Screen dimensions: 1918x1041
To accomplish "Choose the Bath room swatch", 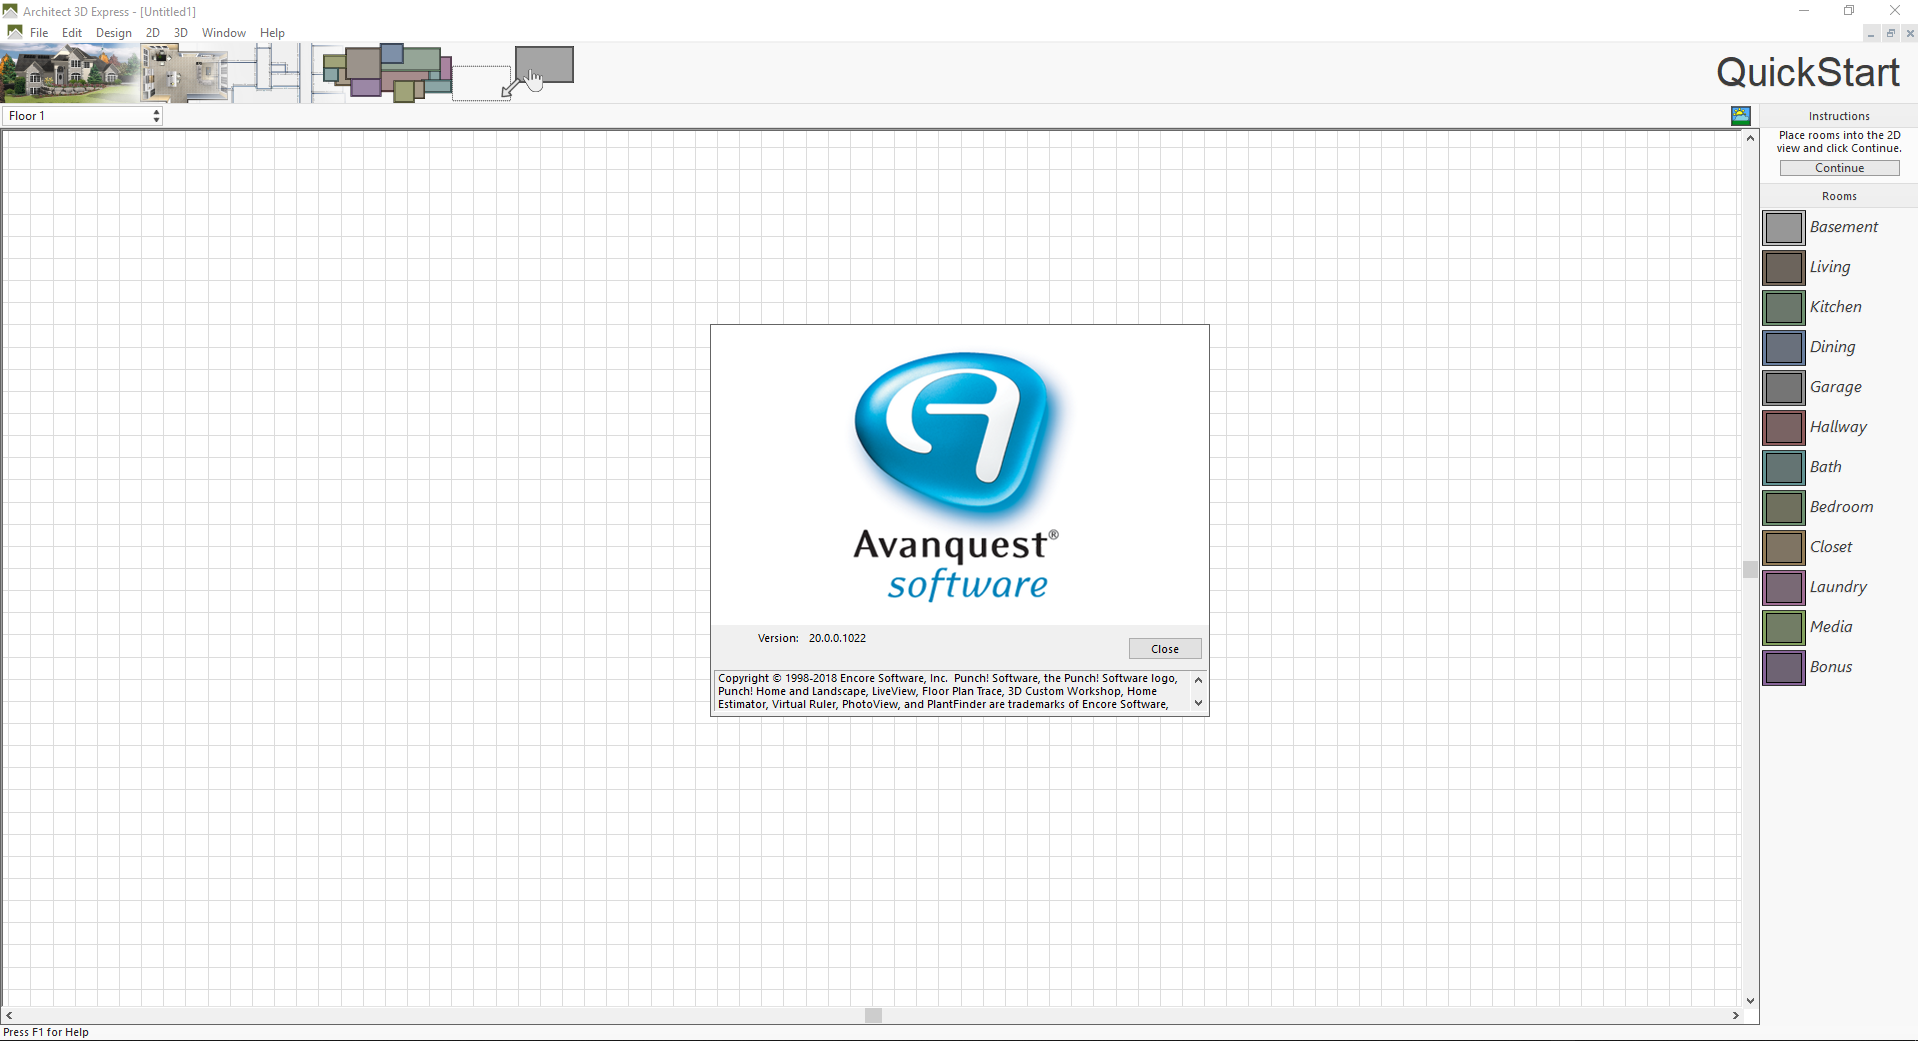I will 1784,468.
